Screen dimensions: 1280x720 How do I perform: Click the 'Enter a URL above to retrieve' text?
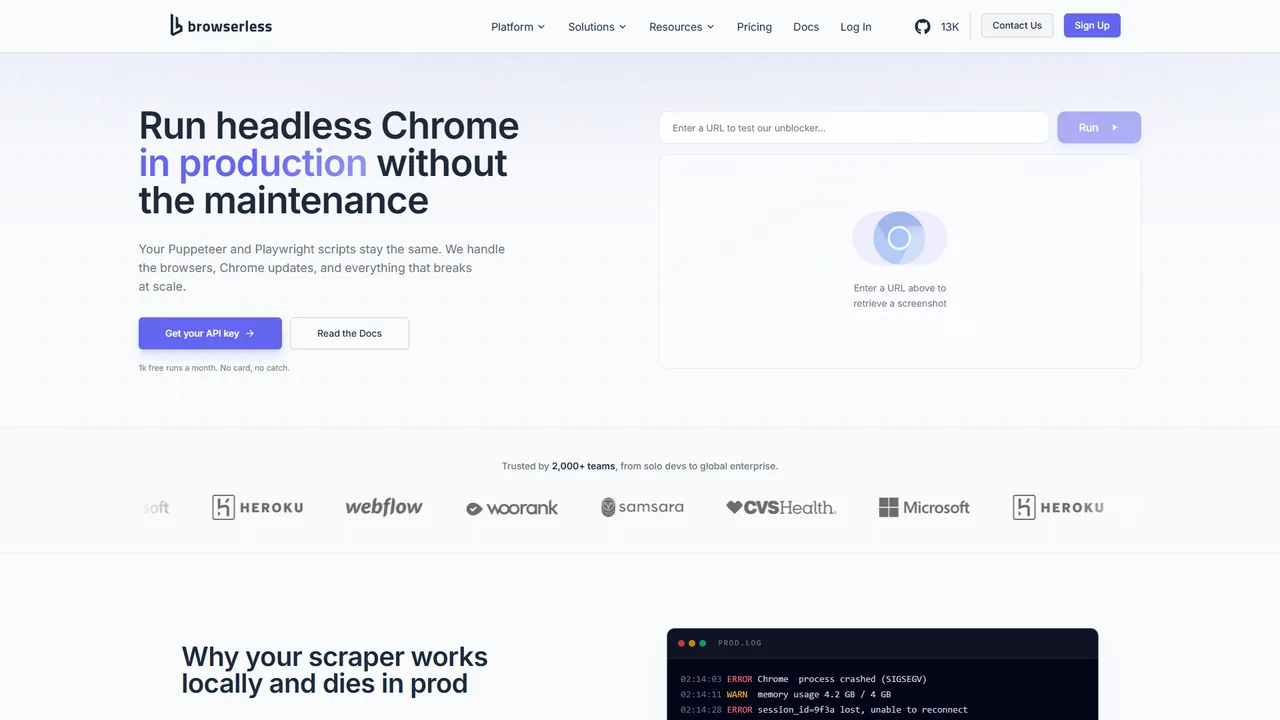pyautogui.click(x=900, y=295)
